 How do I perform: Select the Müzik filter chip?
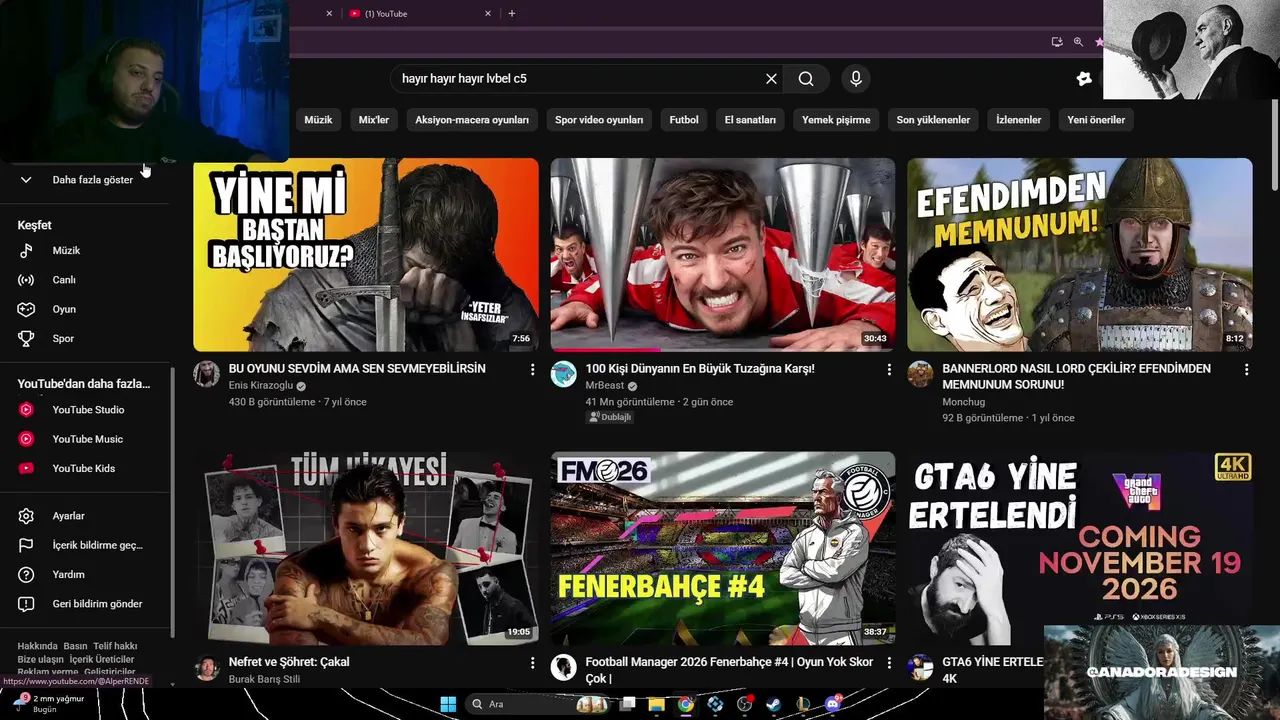(x=318, y=120)
